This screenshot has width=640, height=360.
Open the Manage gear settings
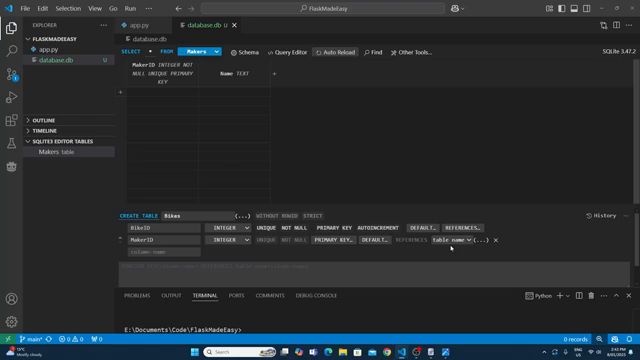[11, 322]
